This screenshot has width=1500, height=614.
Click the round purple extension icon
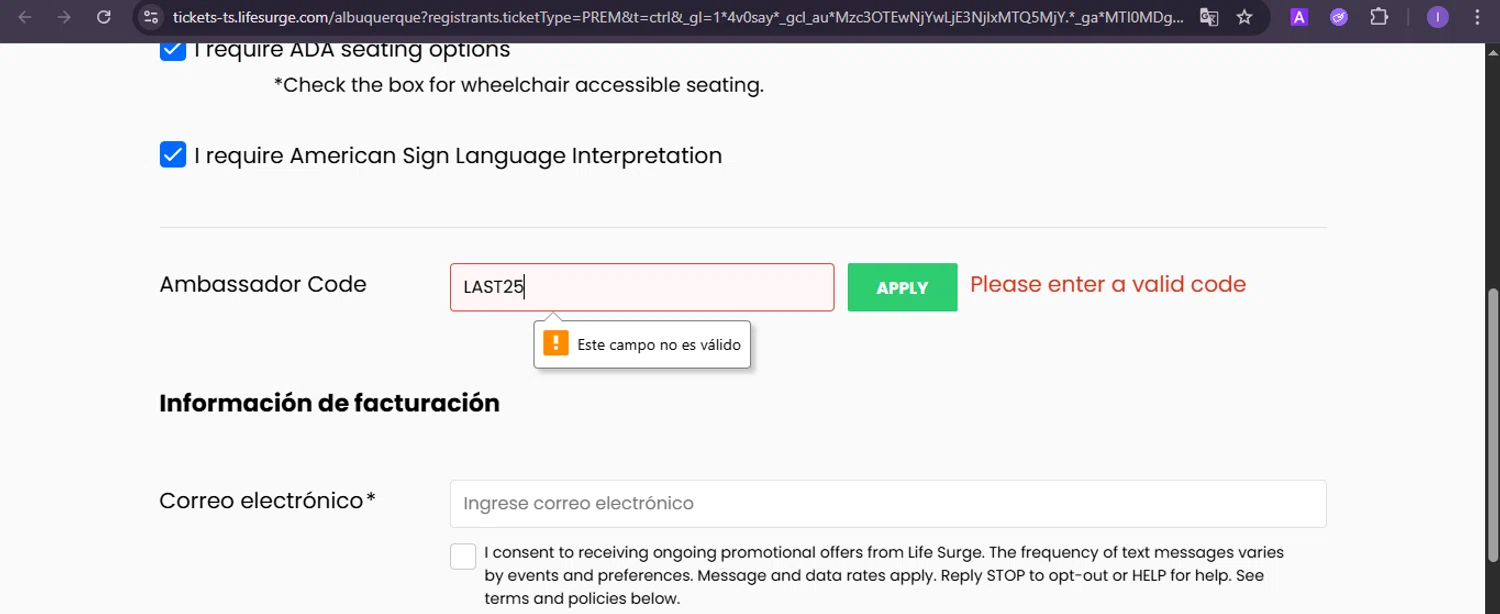[x=1339, y=17]
